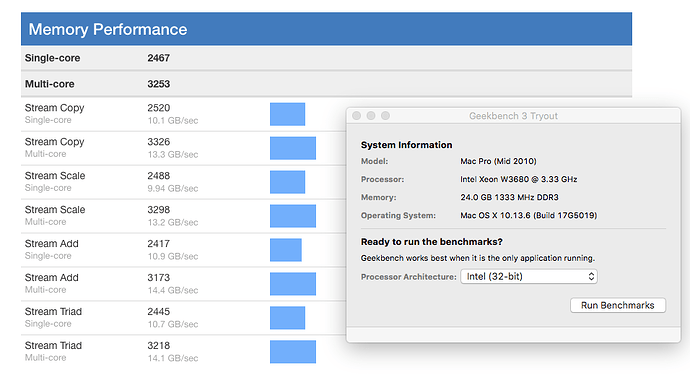
Task: Click the 14.1 GB/sec value
Action: (x=172, y=358)
